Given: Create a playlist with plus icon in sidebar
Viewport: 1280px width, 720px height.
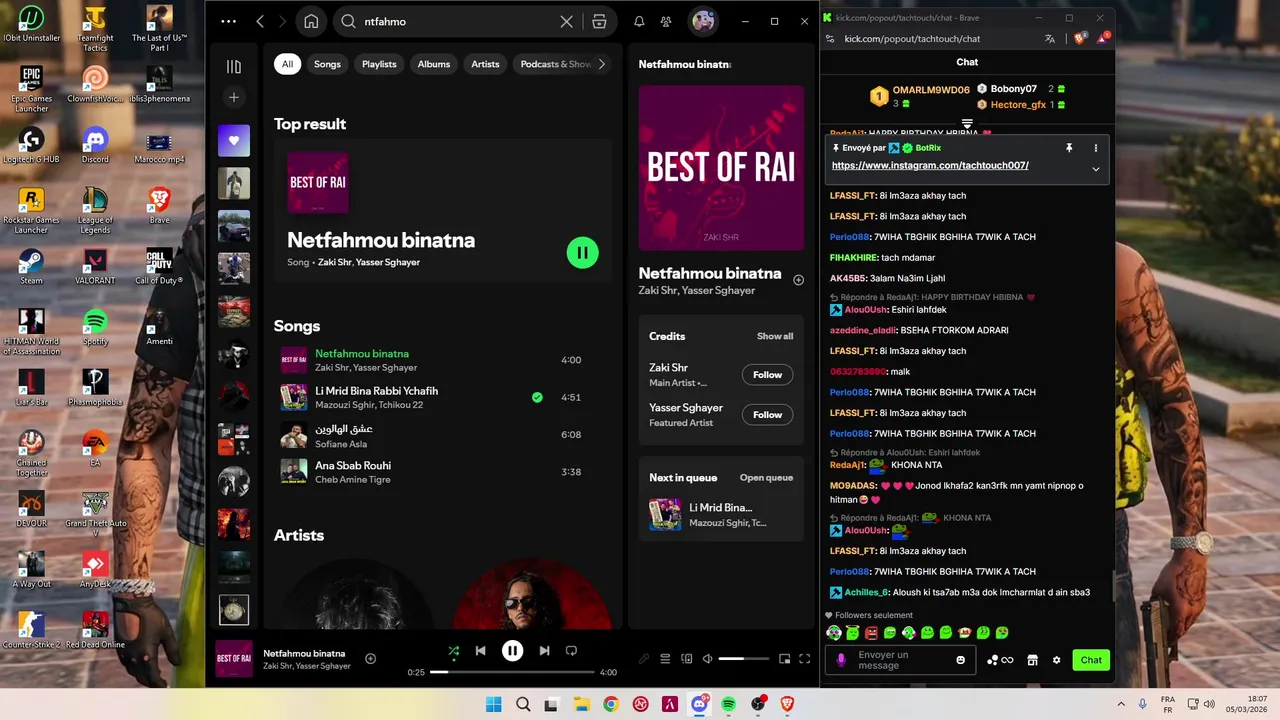Looking at the screenshot, I should [234, 97].
